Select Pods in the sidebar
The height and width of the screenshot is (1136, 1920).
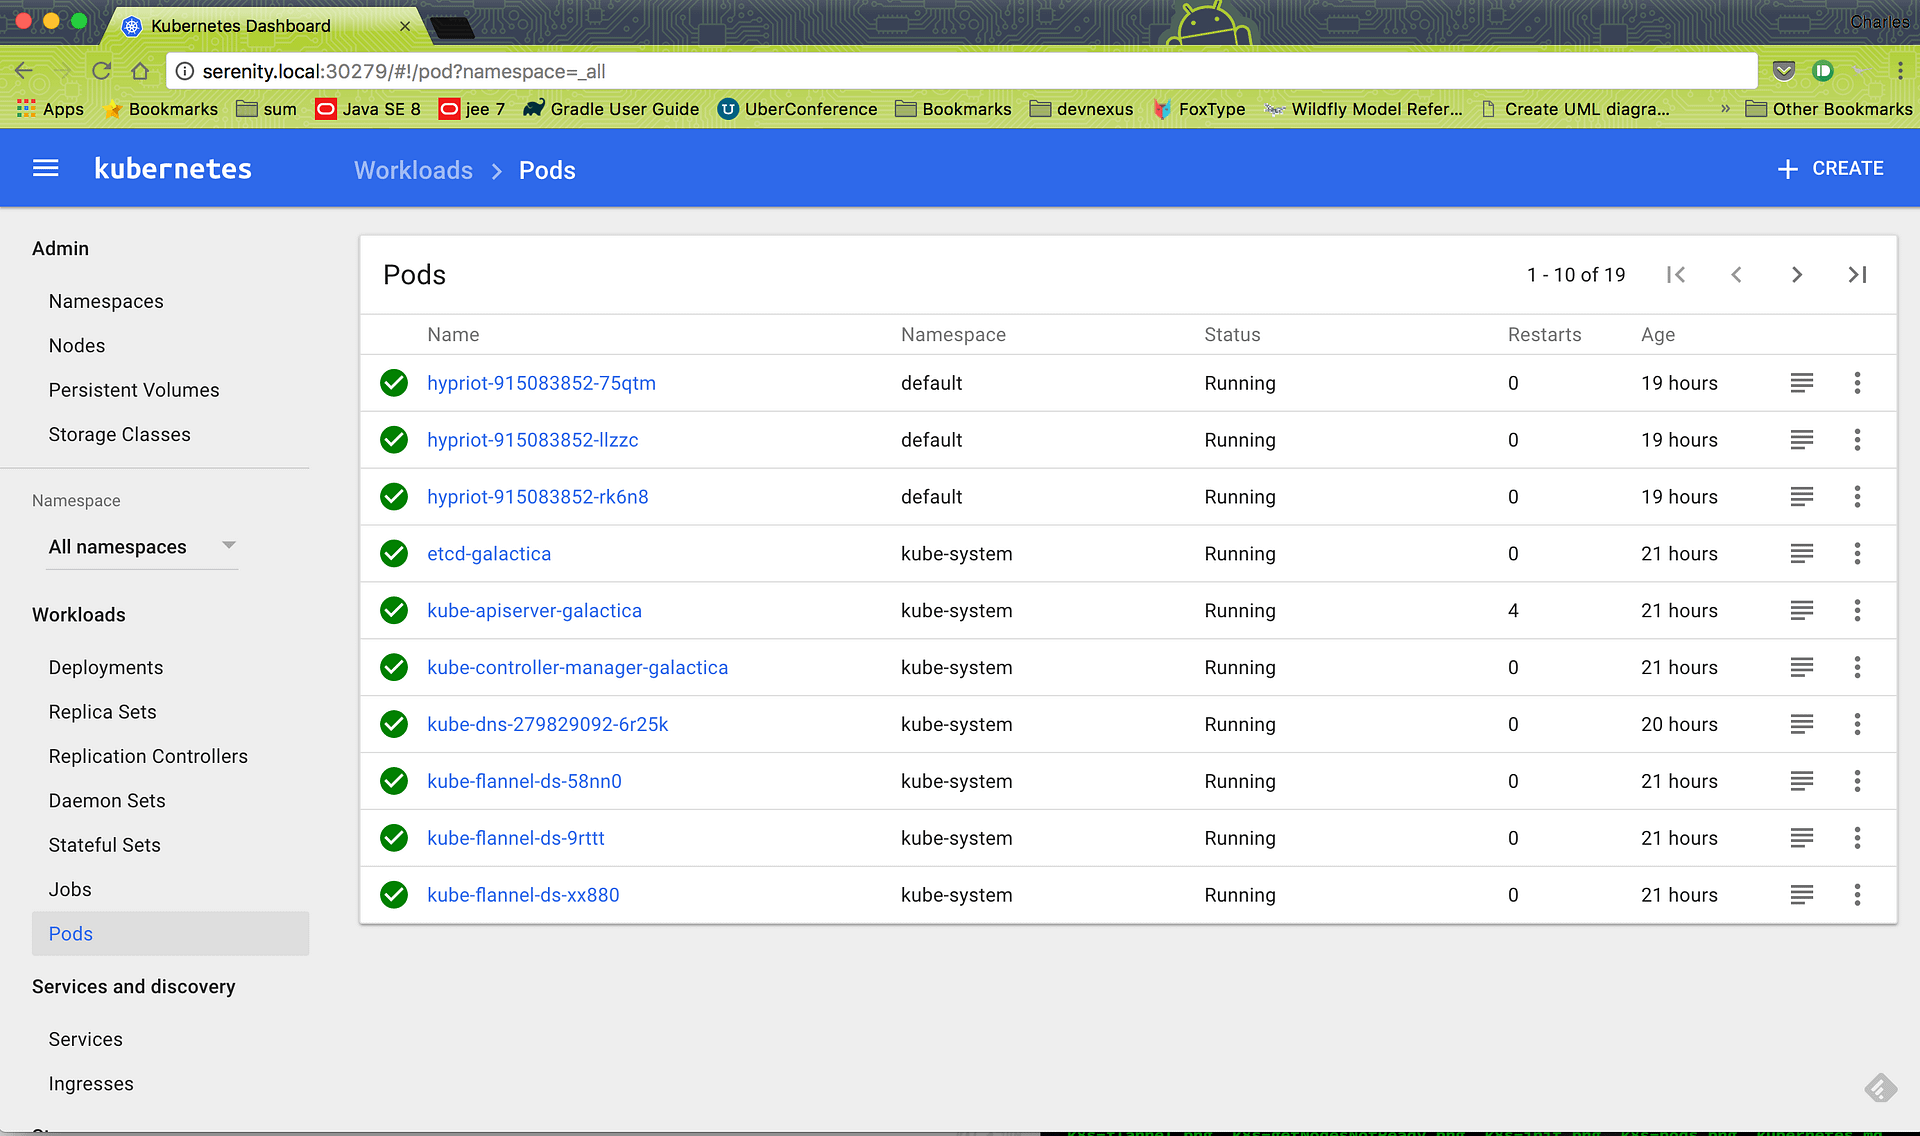[170, 933]
